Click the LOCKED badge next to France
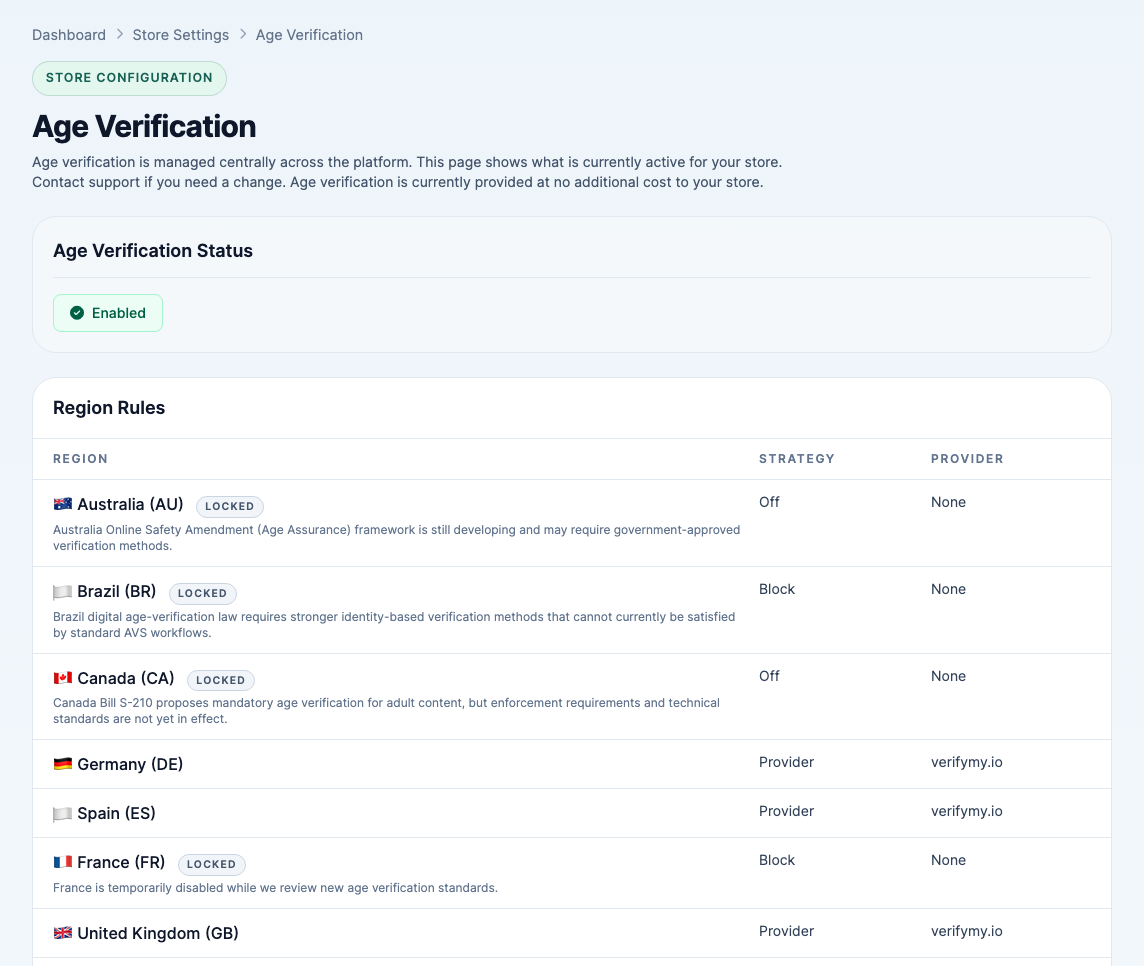Viewport: 1144px width, 966px height. [212, 864]
